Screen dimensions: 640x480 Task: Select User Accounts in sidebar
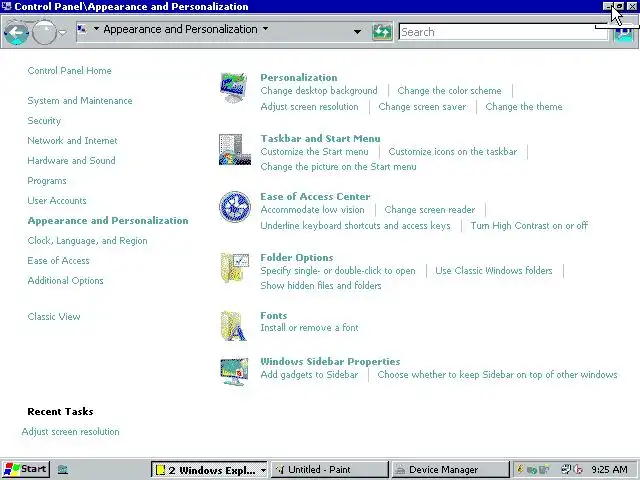[57, 200]
